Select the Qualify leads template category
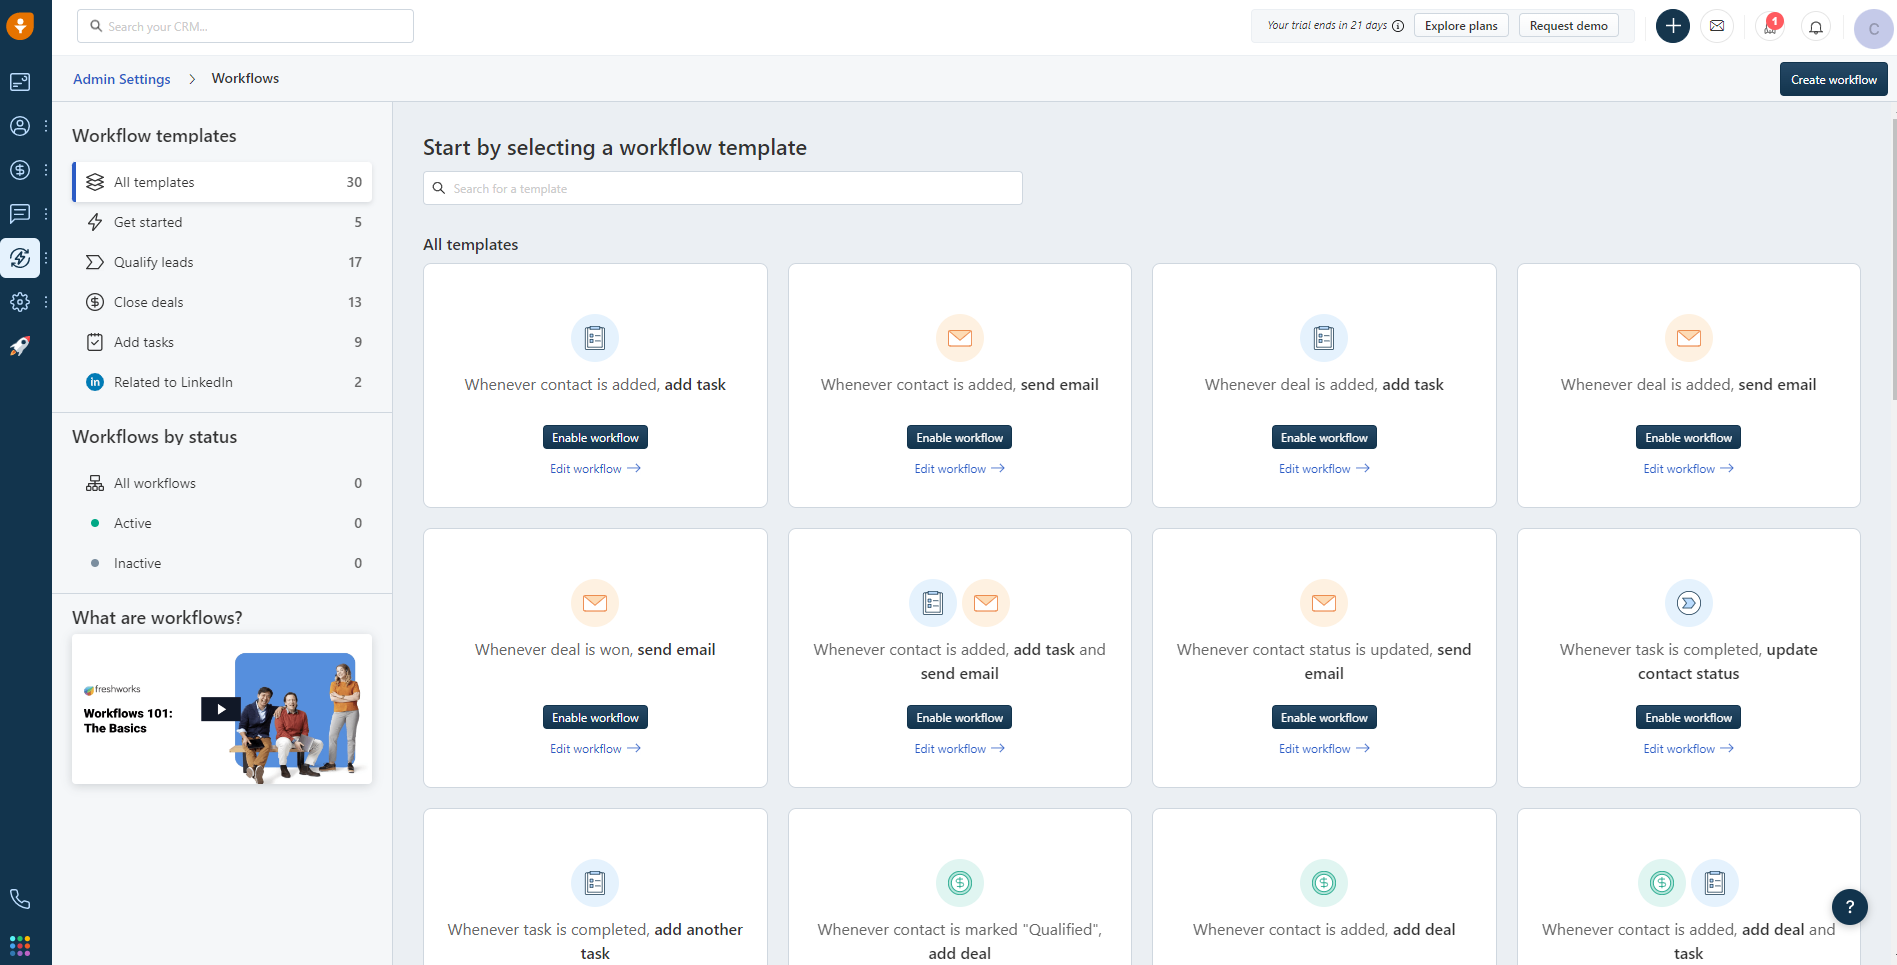The image size is (1897, 965). pos(154,262)
